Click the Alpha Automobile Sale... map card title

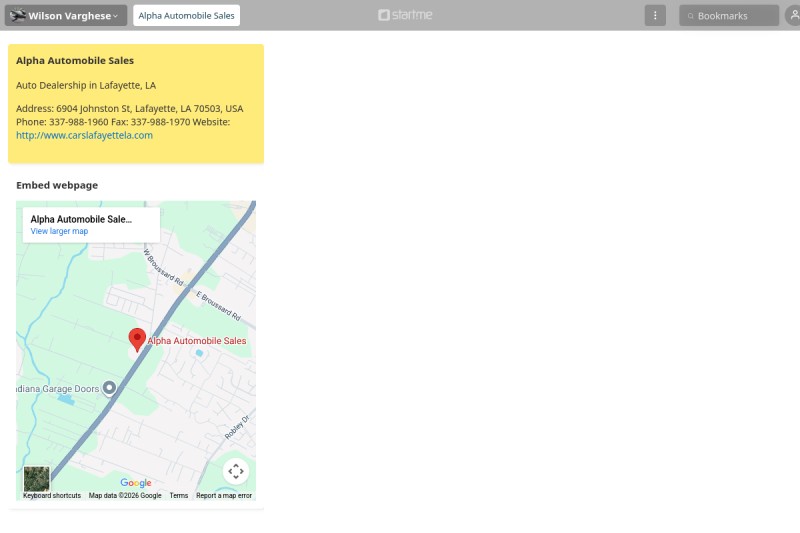tap(81, 219)
